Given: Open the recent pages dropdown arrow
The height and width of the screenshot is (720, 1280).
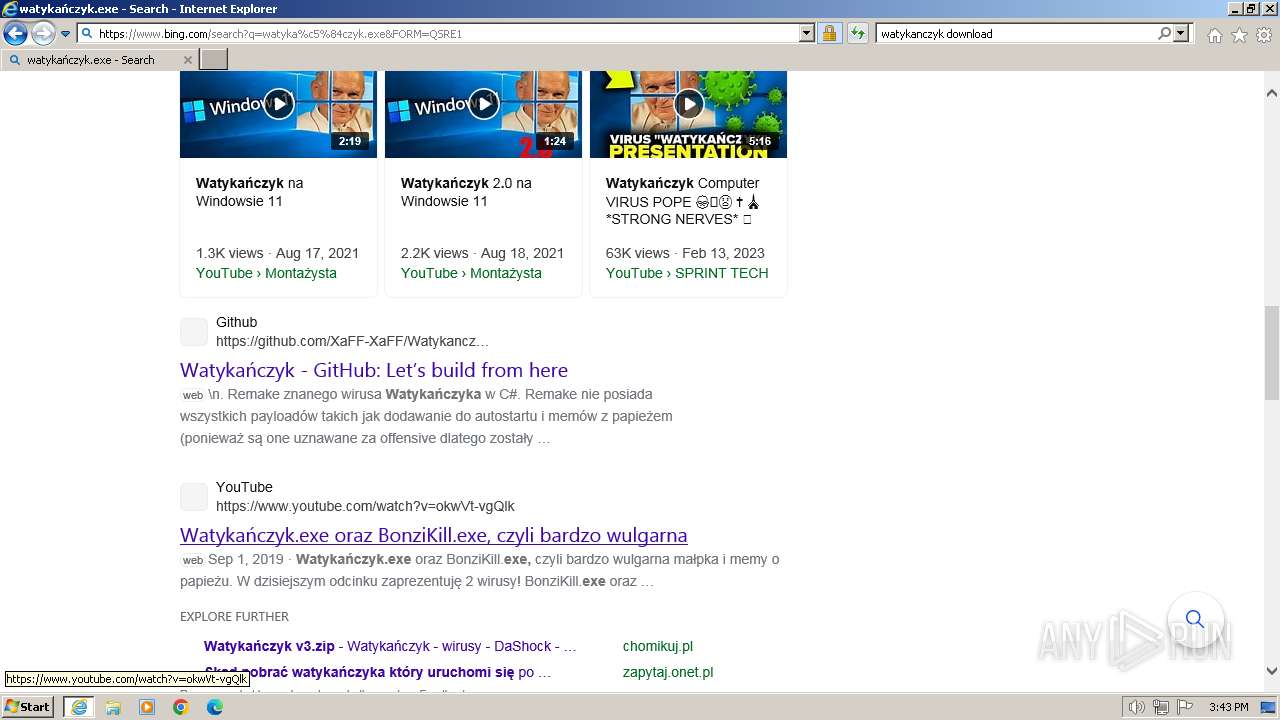Looking at the screenshot, I should tap(65, 34).
